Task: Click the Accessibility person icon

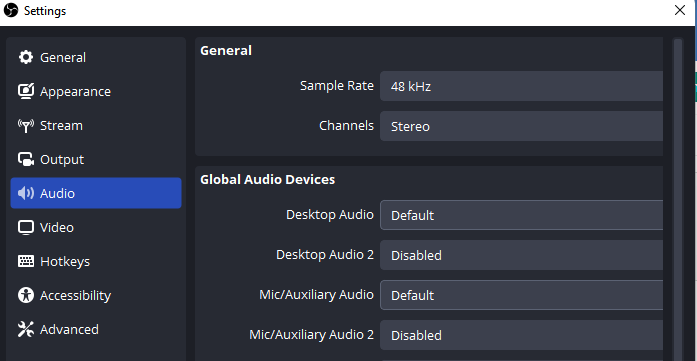Action: coord(26,295)
